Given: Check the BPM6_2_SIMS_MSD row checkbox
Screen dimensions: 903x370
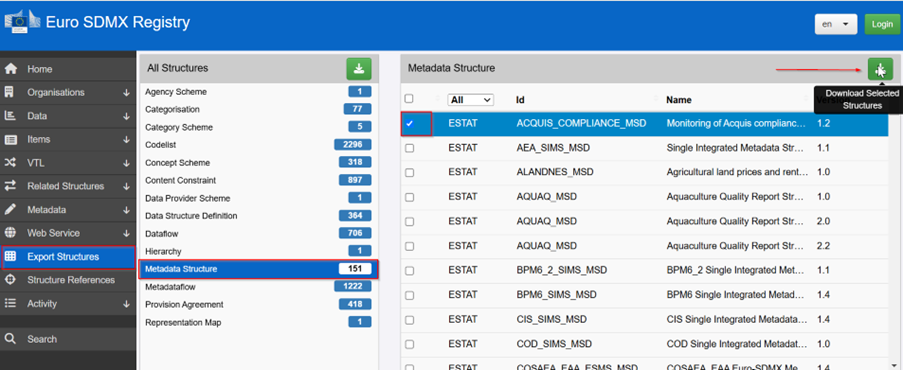Looking at the screenshot, I should click(409, 270).
